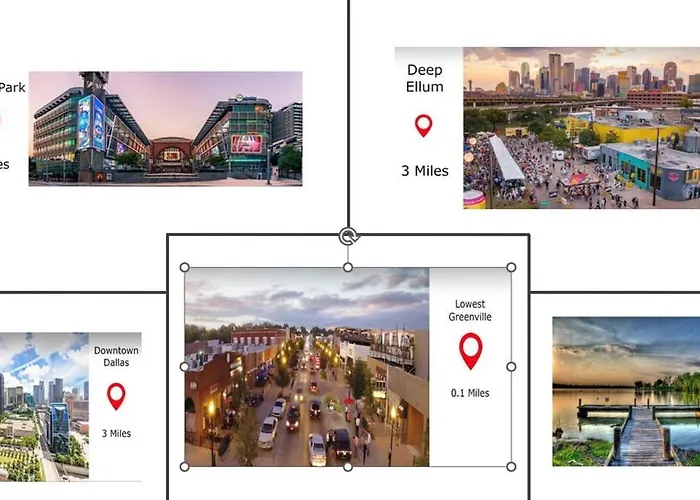Select the Deep Ellum text label

[425, 79]
